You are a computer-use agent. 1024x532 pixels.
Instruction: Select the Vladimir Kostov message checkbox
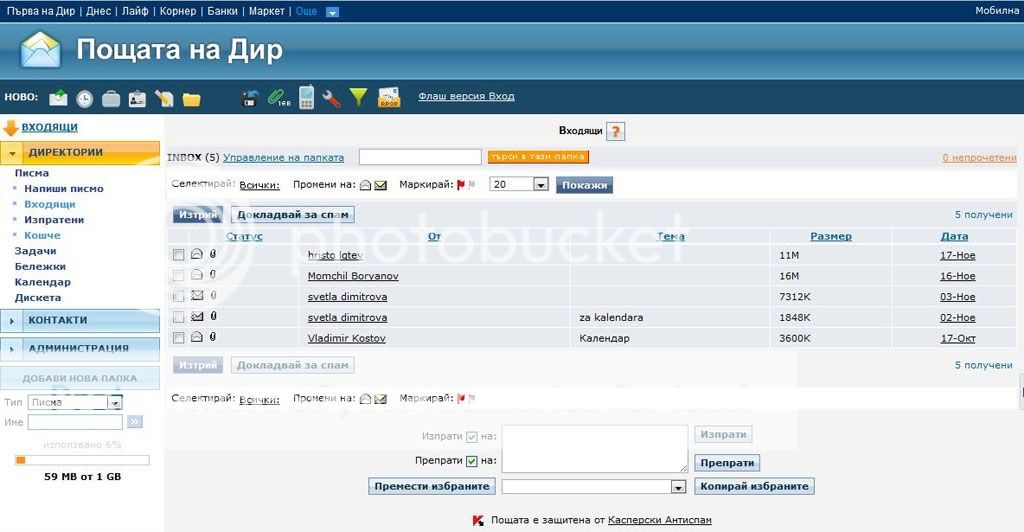coord(179,338)
